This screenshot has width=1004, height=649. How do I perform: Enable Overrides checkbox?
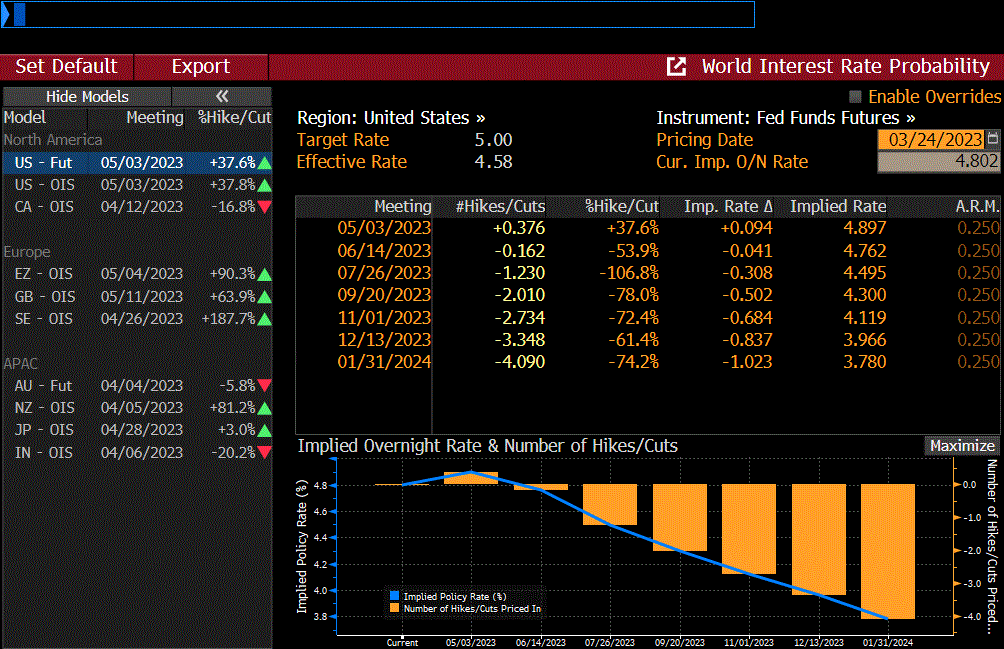pyautogui.click(x=855, y=97)
